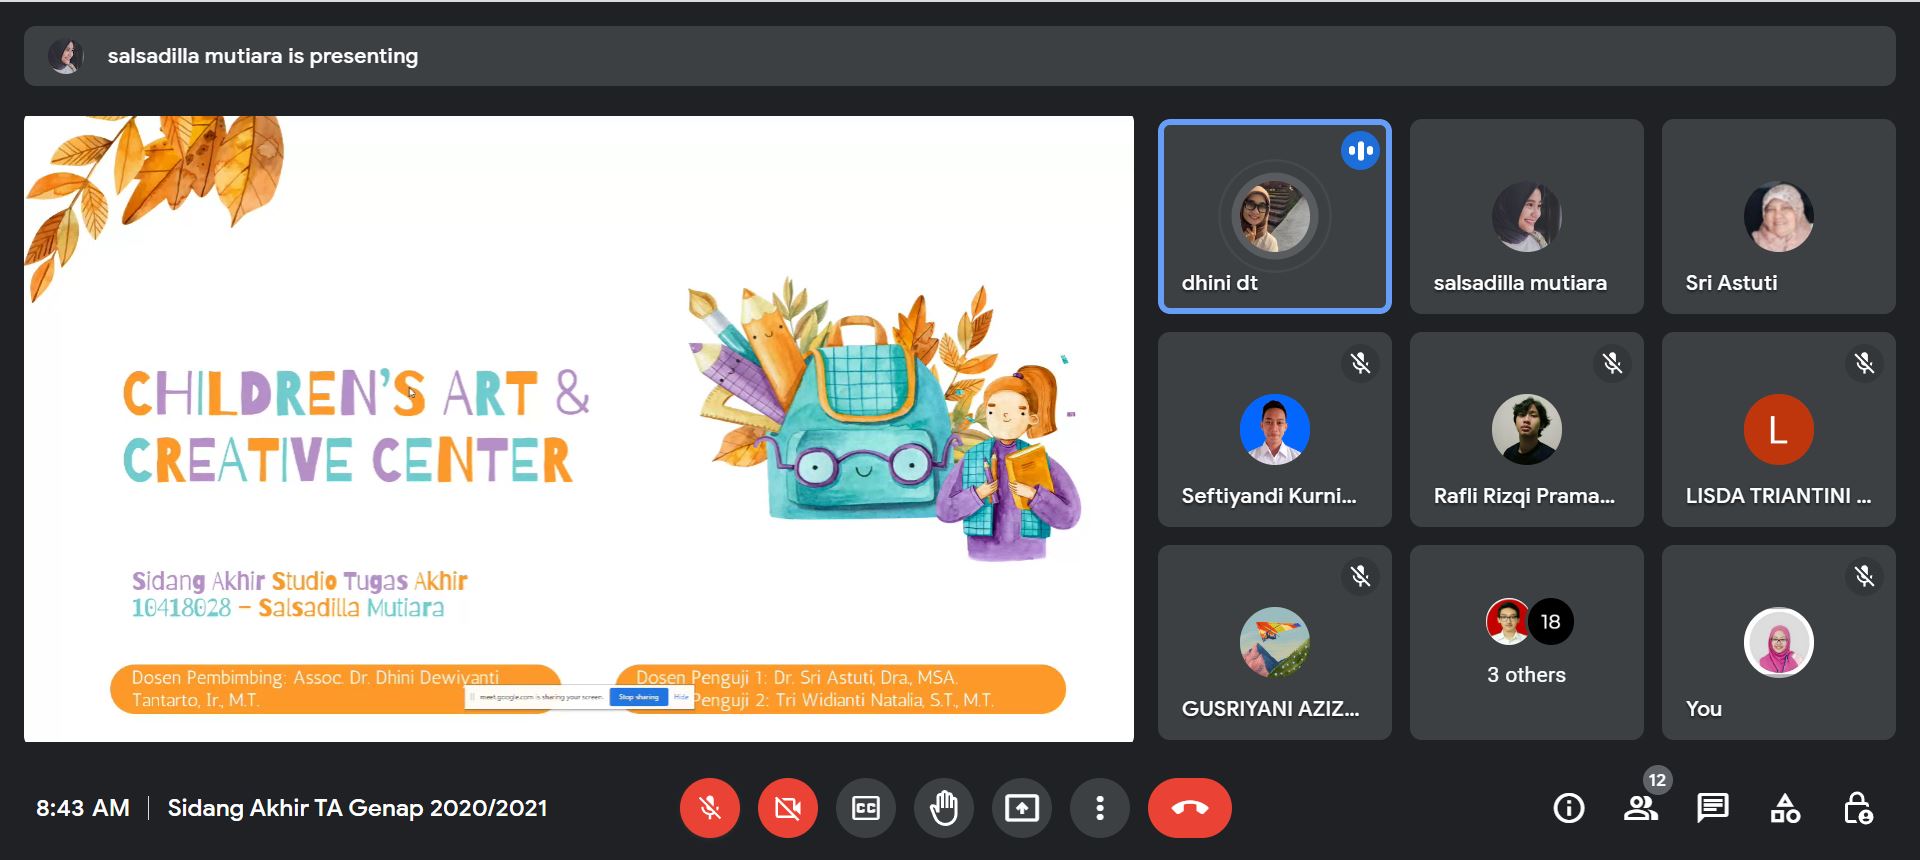
Task: Open the Activities panel
Action: [x=1785, y=808]
